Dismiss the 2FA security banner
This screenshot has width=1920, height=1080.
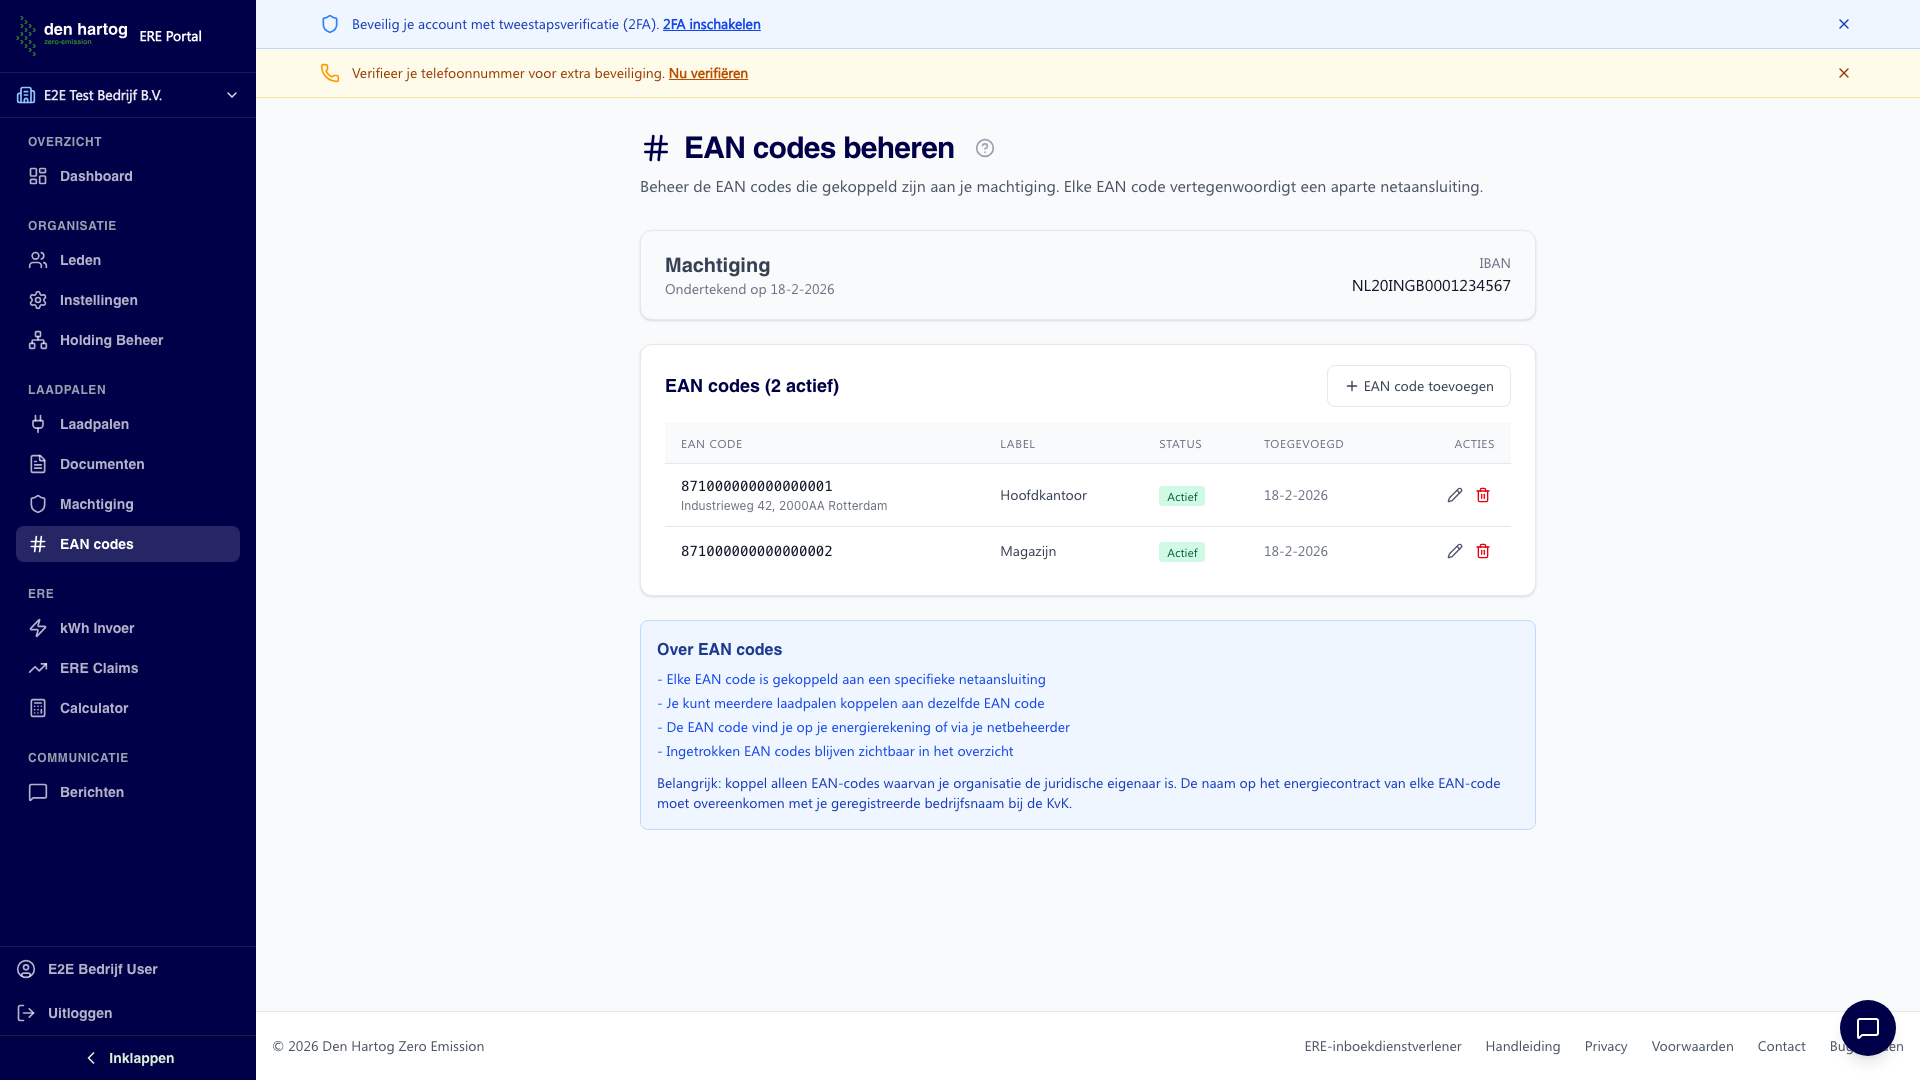[x=1844, y=24]
